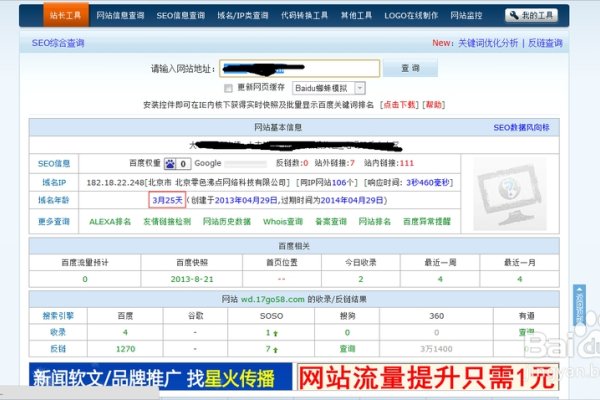The width and height of the screenshot is (600, 400).
Task: Click the 查询 search button
Action: (410, 68)
